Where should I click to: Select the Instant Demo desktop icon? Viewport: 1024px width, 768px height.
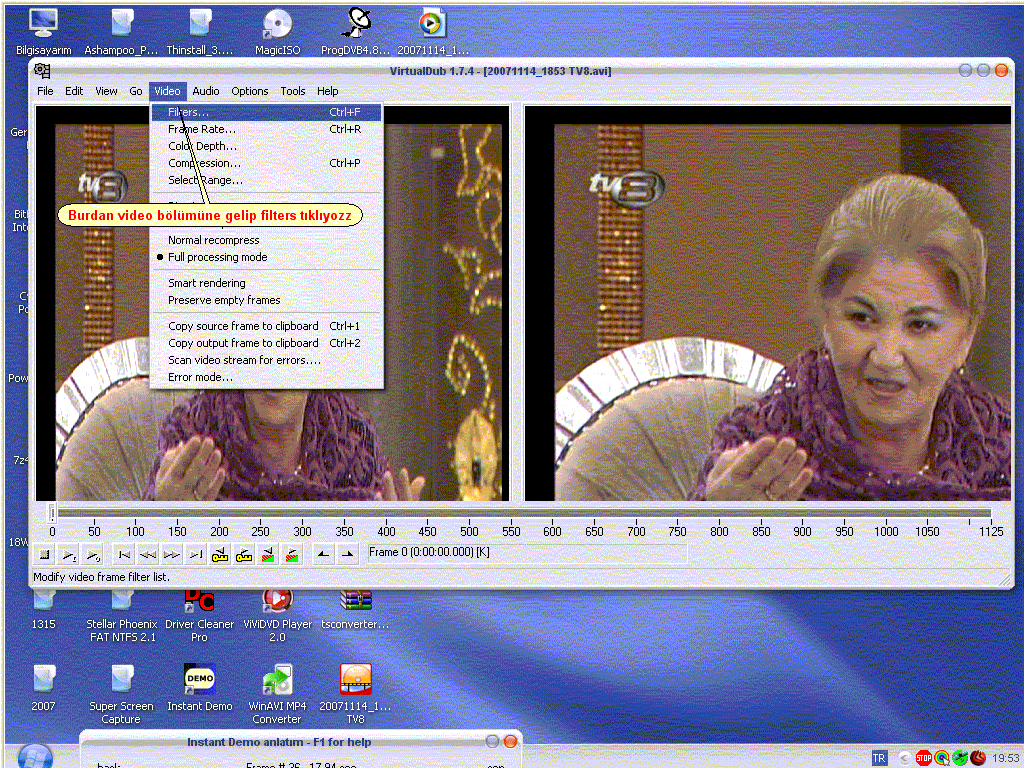coord(199,688)
